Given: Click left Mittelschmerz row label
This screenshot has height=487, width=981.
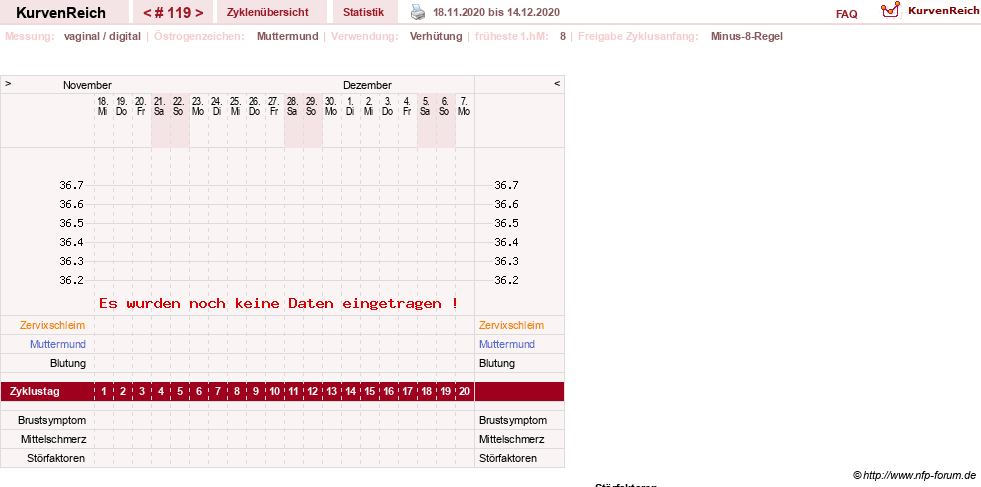Looking at the screenshot, I should pos(54,439).
